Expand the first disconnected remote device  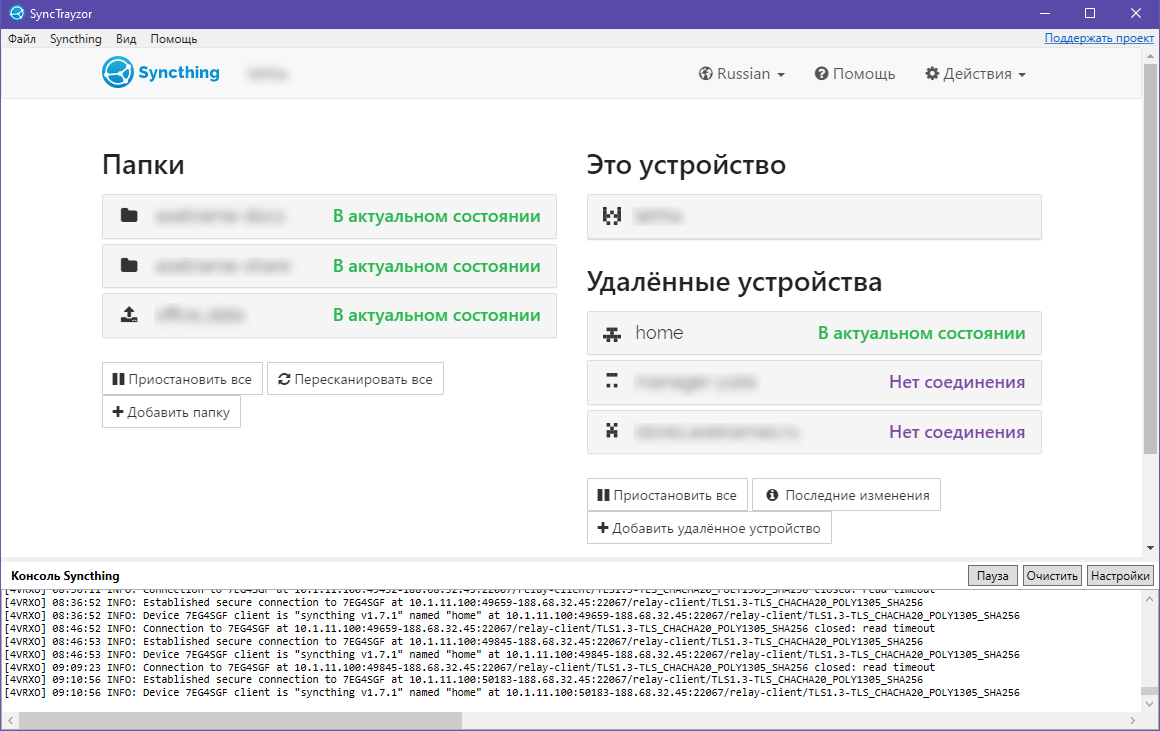[x=814, y=383]
